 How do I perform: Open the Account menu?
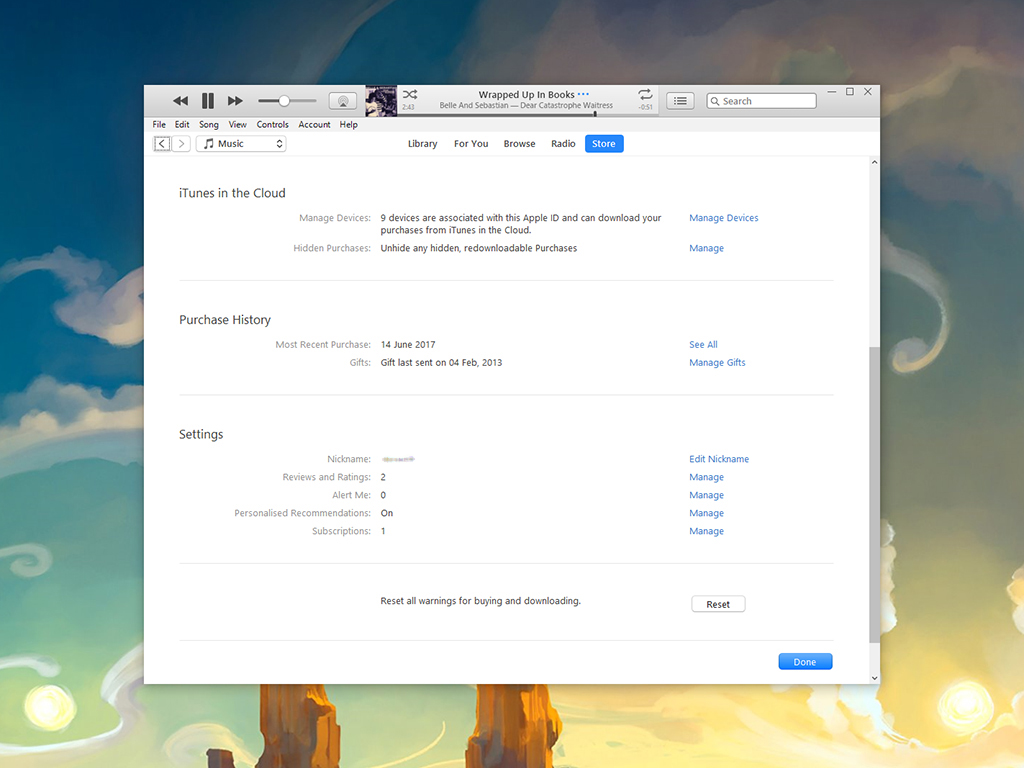tap(314, 125)
